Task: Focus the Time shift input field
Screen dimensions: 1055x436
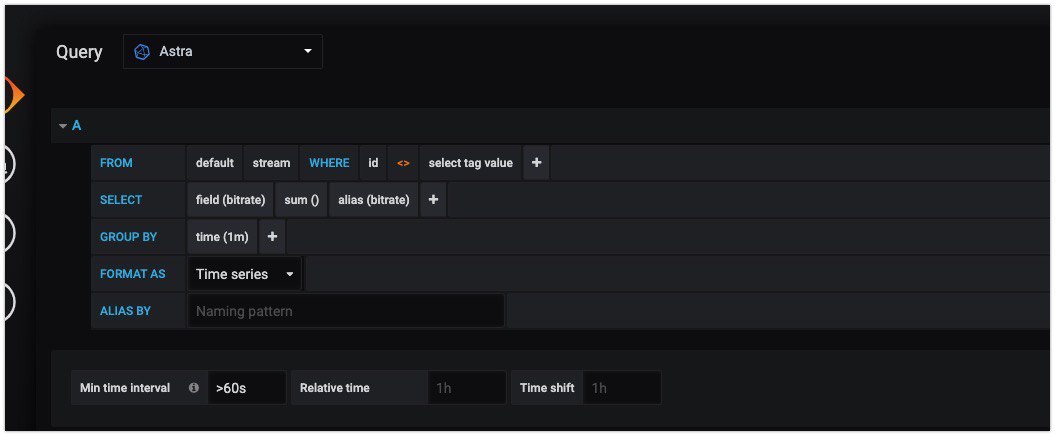Action: 622,388
